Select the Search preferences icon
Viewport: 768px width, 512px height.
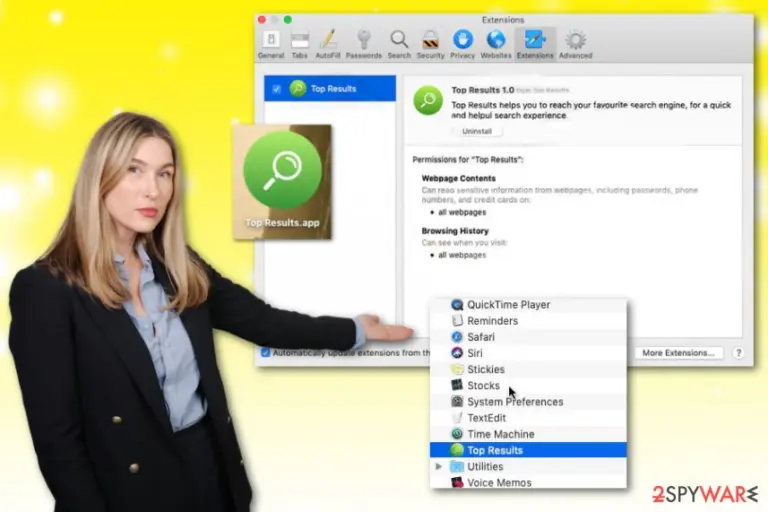pyautogui.click(x=399, y=45)
